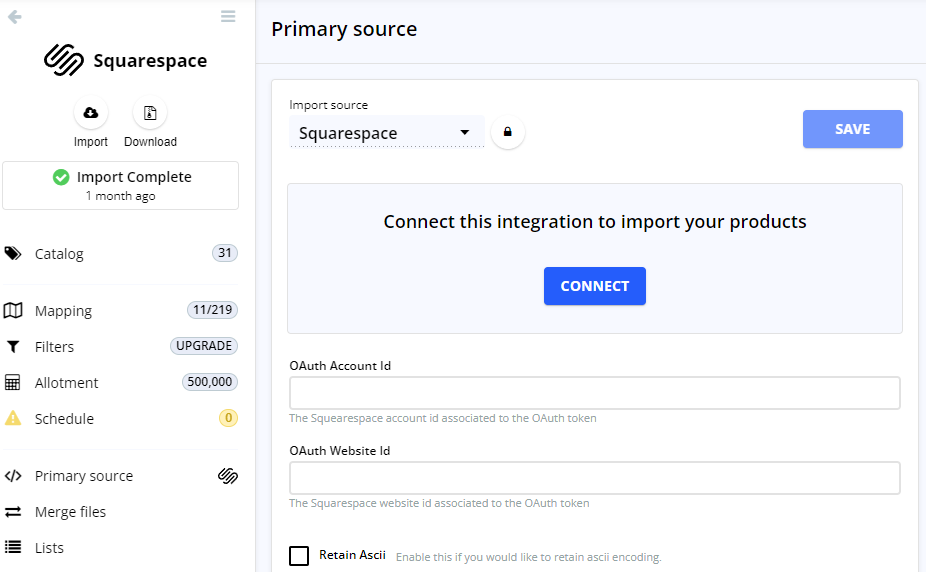Click the Primary source page heading
This screenshot has height=572, width=926.
pyautogui.click(x=344, y=30)
